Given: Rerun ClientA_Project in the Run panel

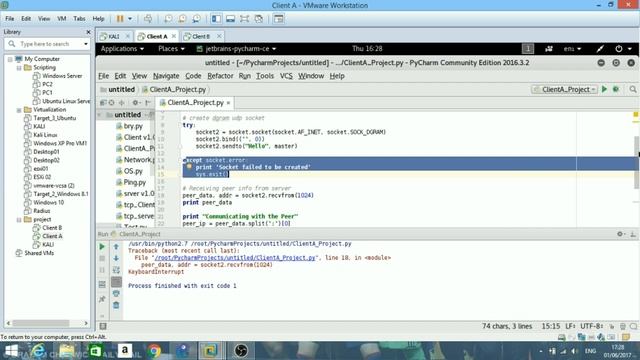Looking at the screenshot, I should pos(102,247).
